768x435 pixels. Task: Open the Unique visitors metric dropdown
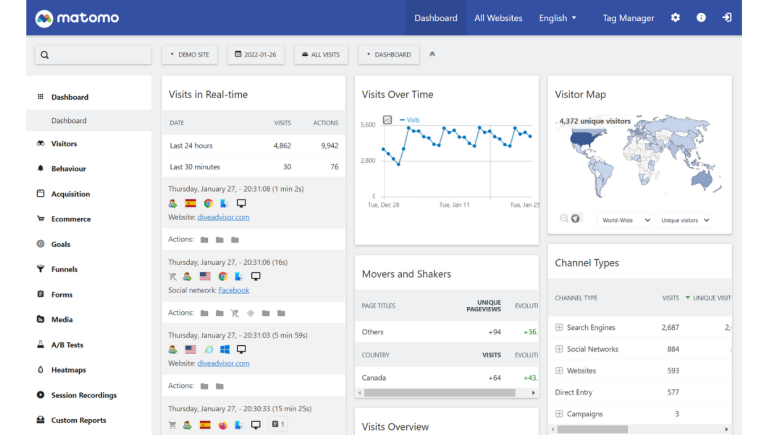[x=686, y=219]
